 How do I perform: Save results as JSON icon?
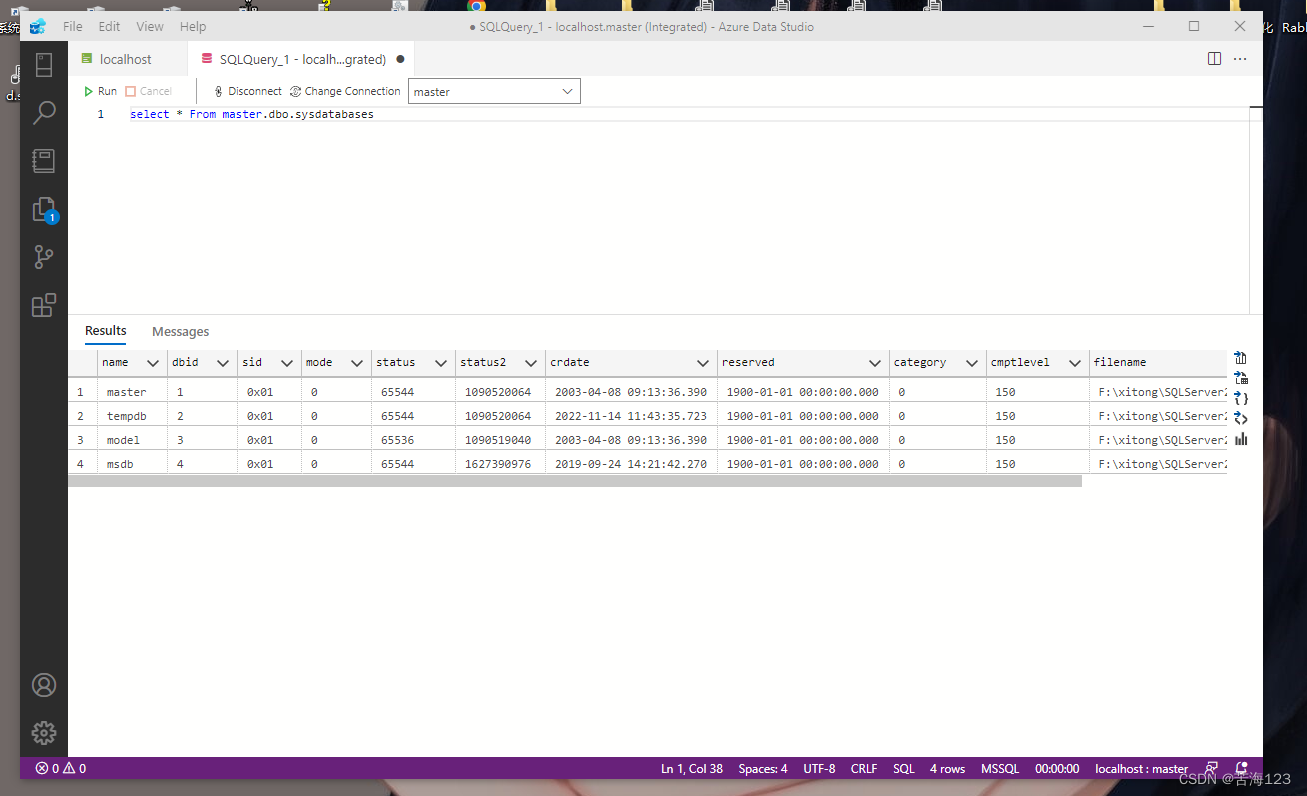[x=1241, y=398]
